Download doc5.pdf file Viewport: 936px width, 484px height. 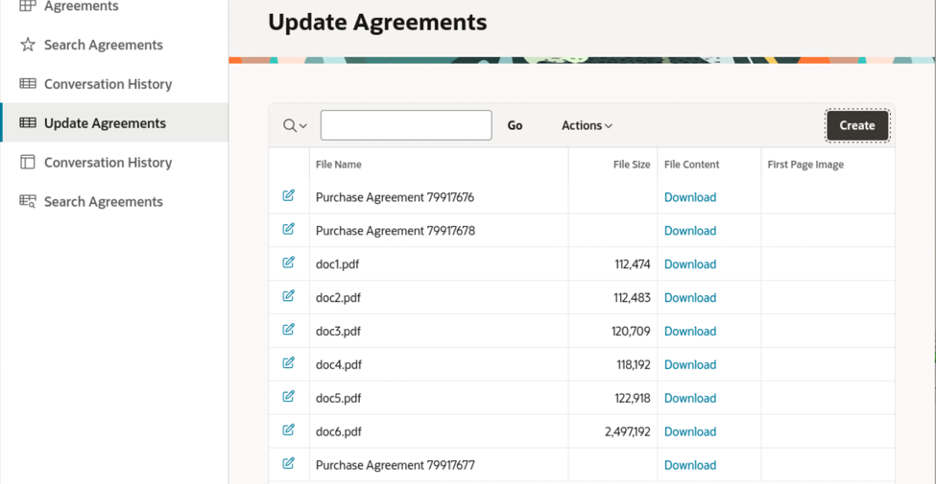click(690, 398)
